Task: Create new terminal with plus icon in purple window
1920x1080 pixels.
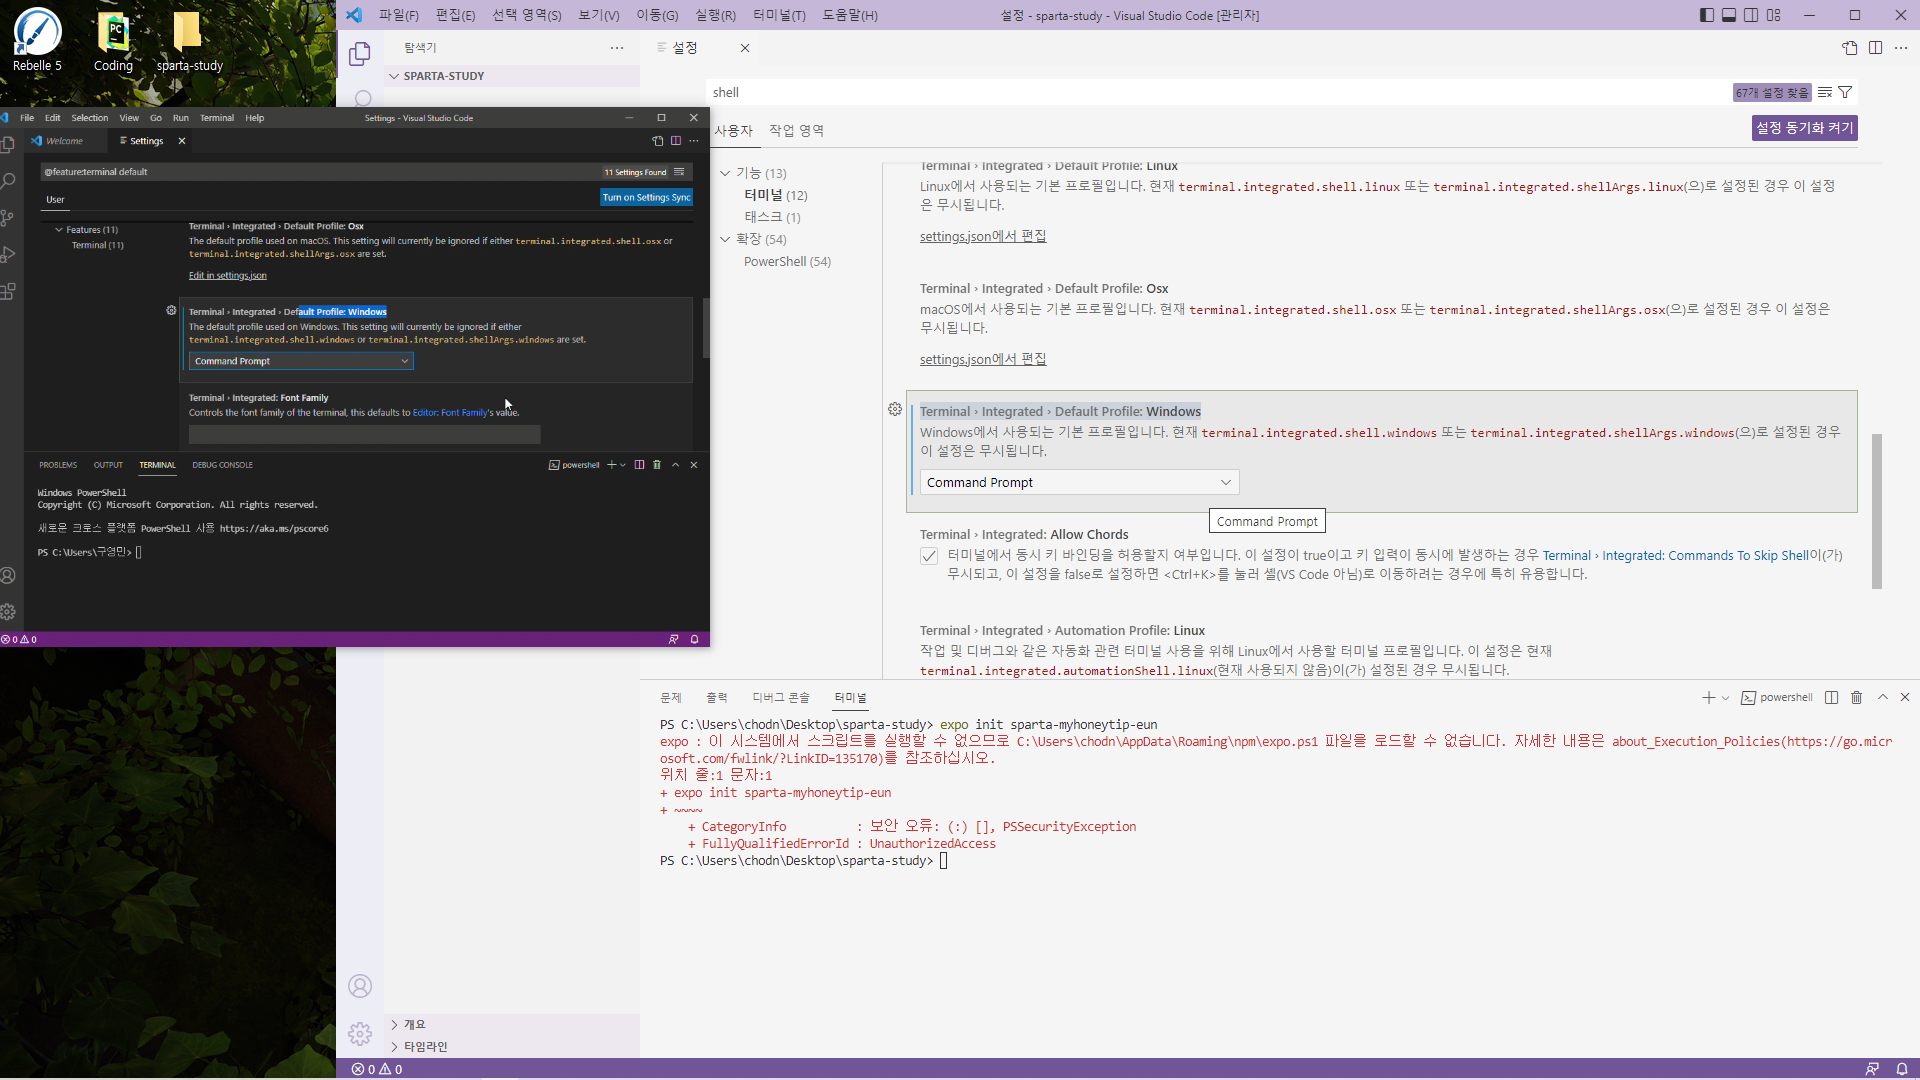Action: 1708,698
